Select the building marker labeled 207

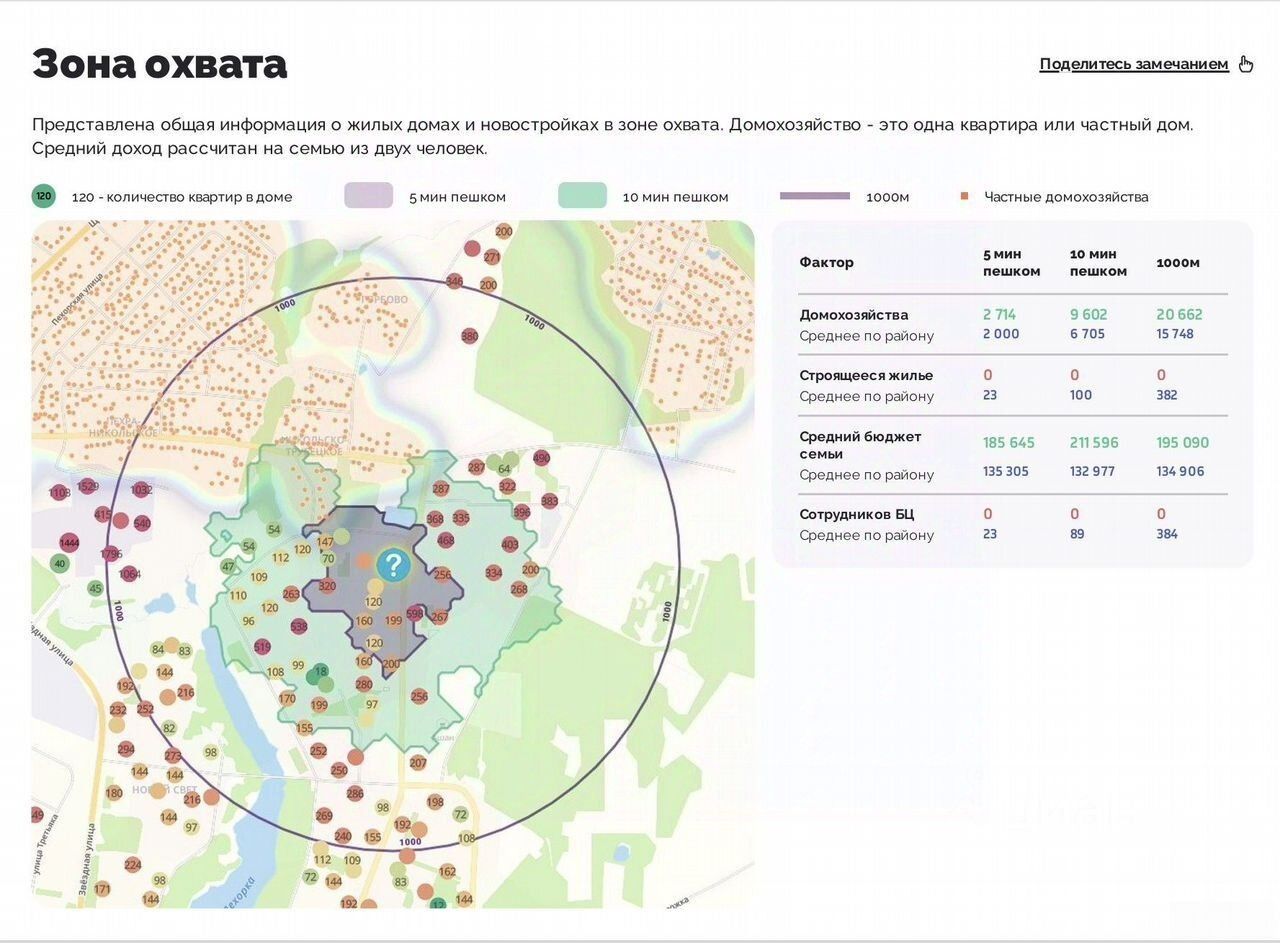(x=418, y=763)
